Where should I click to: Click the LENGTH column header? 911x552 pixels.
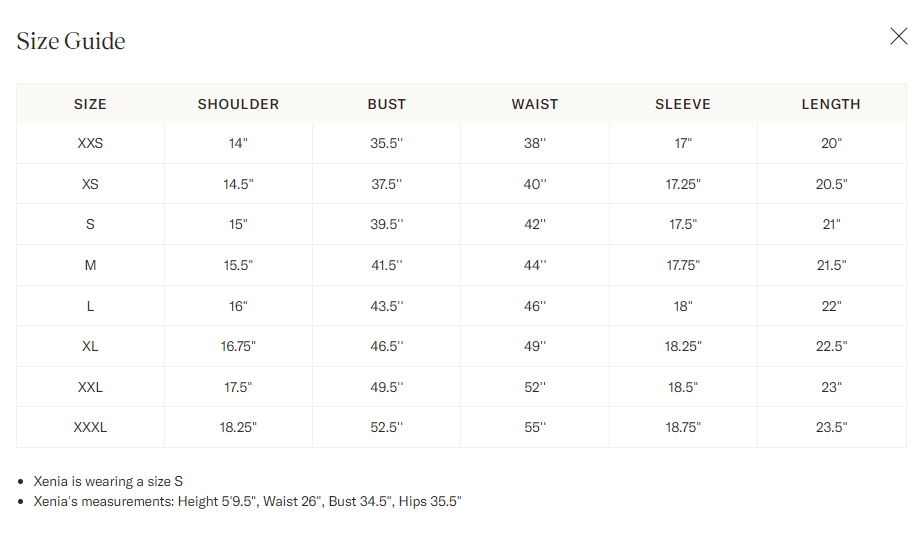(x=831, y=104)
